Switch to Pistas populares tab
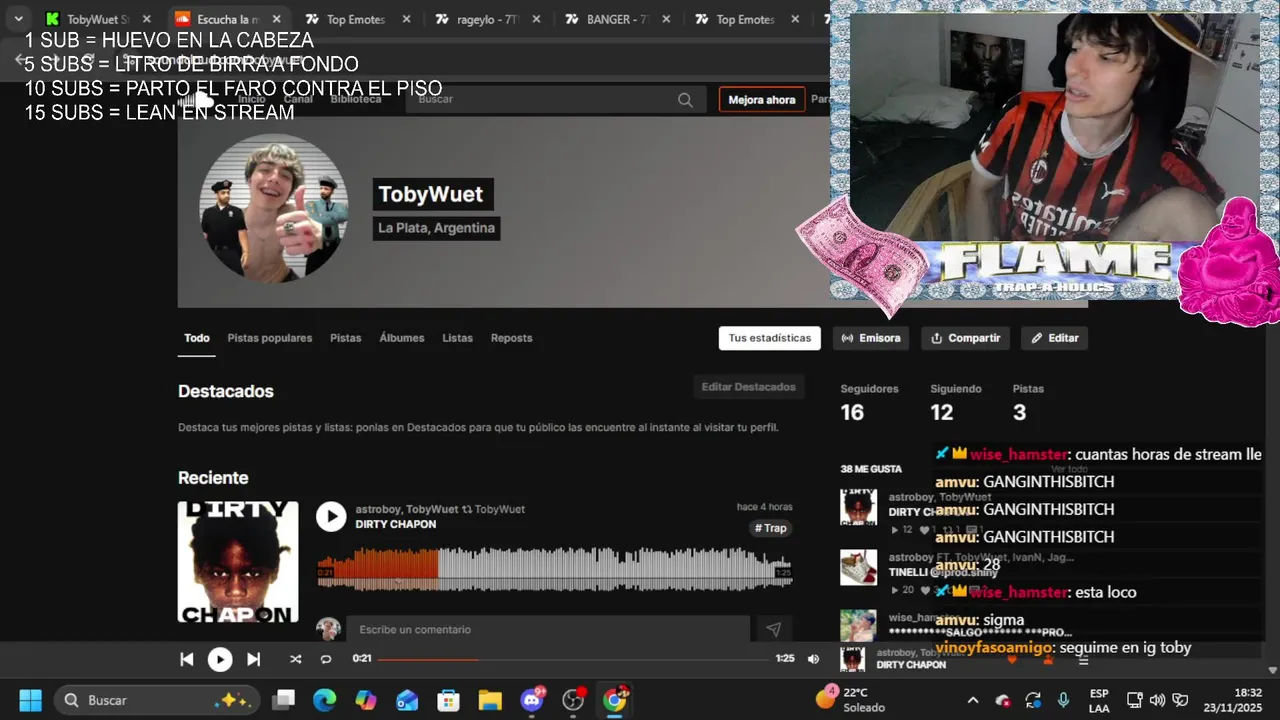Viewport: 1280px width, 720px height. click(270, 338)
